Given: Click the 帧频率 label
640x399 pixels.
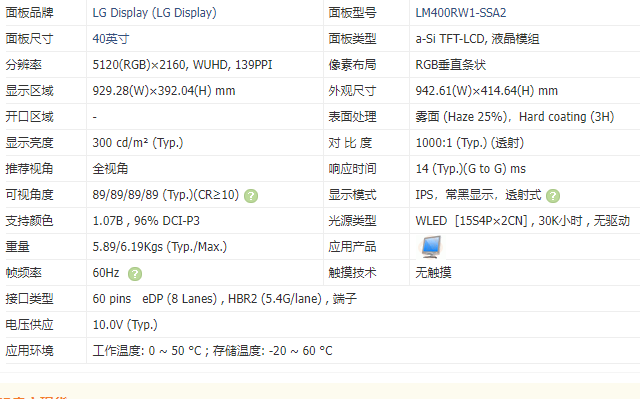Looking at the screenshot, I should 23,273.
